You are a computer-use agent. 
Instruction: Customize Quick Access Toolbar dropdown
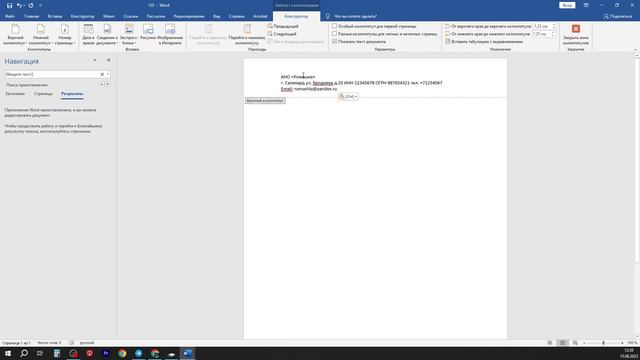tap(40, 5)
